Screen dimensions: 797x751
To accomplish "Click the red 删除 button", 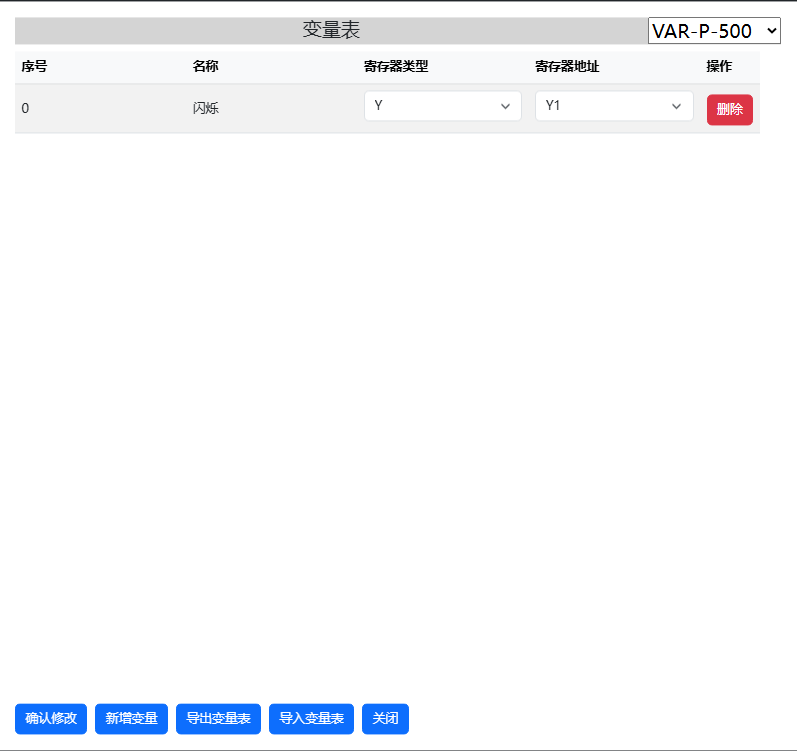I will (729, 109).
